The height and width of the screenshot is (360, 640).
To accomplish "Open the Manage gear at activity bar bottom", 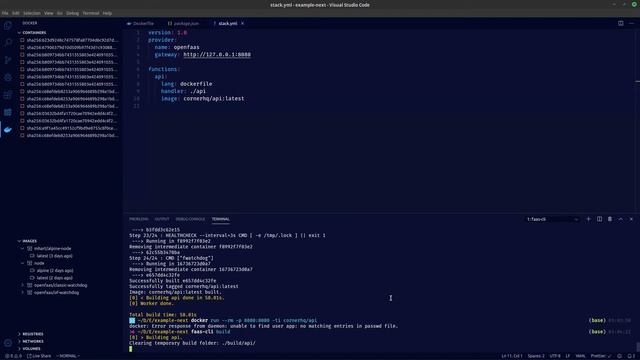I will pyautogui.click(x=8, y=343).
